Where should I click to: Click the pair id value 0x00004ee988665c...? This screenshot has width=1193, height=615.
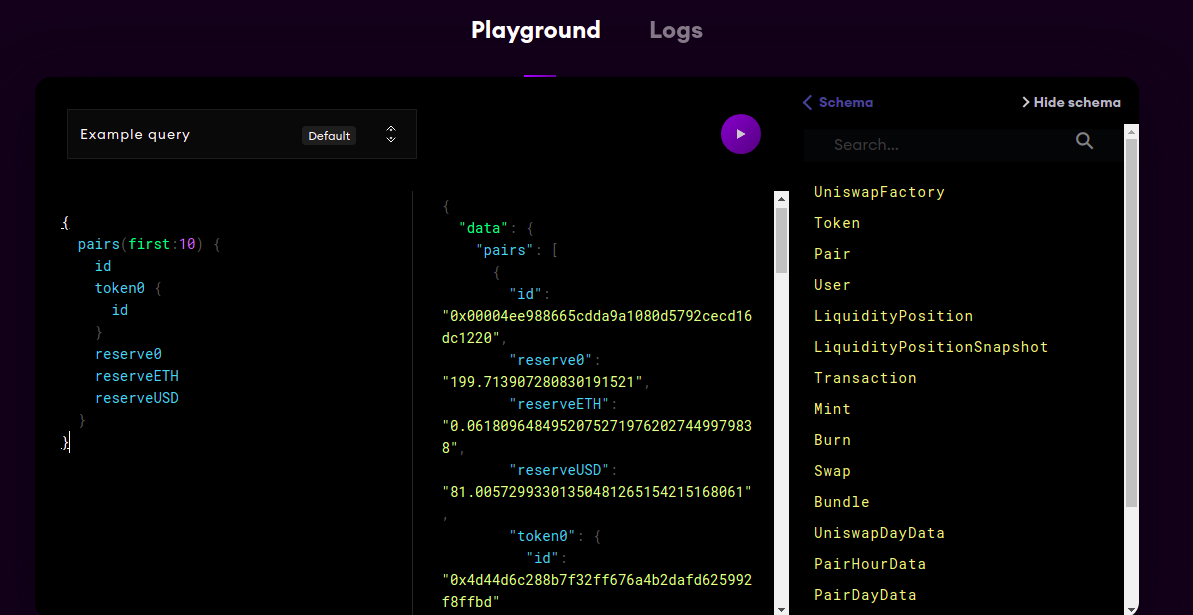(596, 326)
